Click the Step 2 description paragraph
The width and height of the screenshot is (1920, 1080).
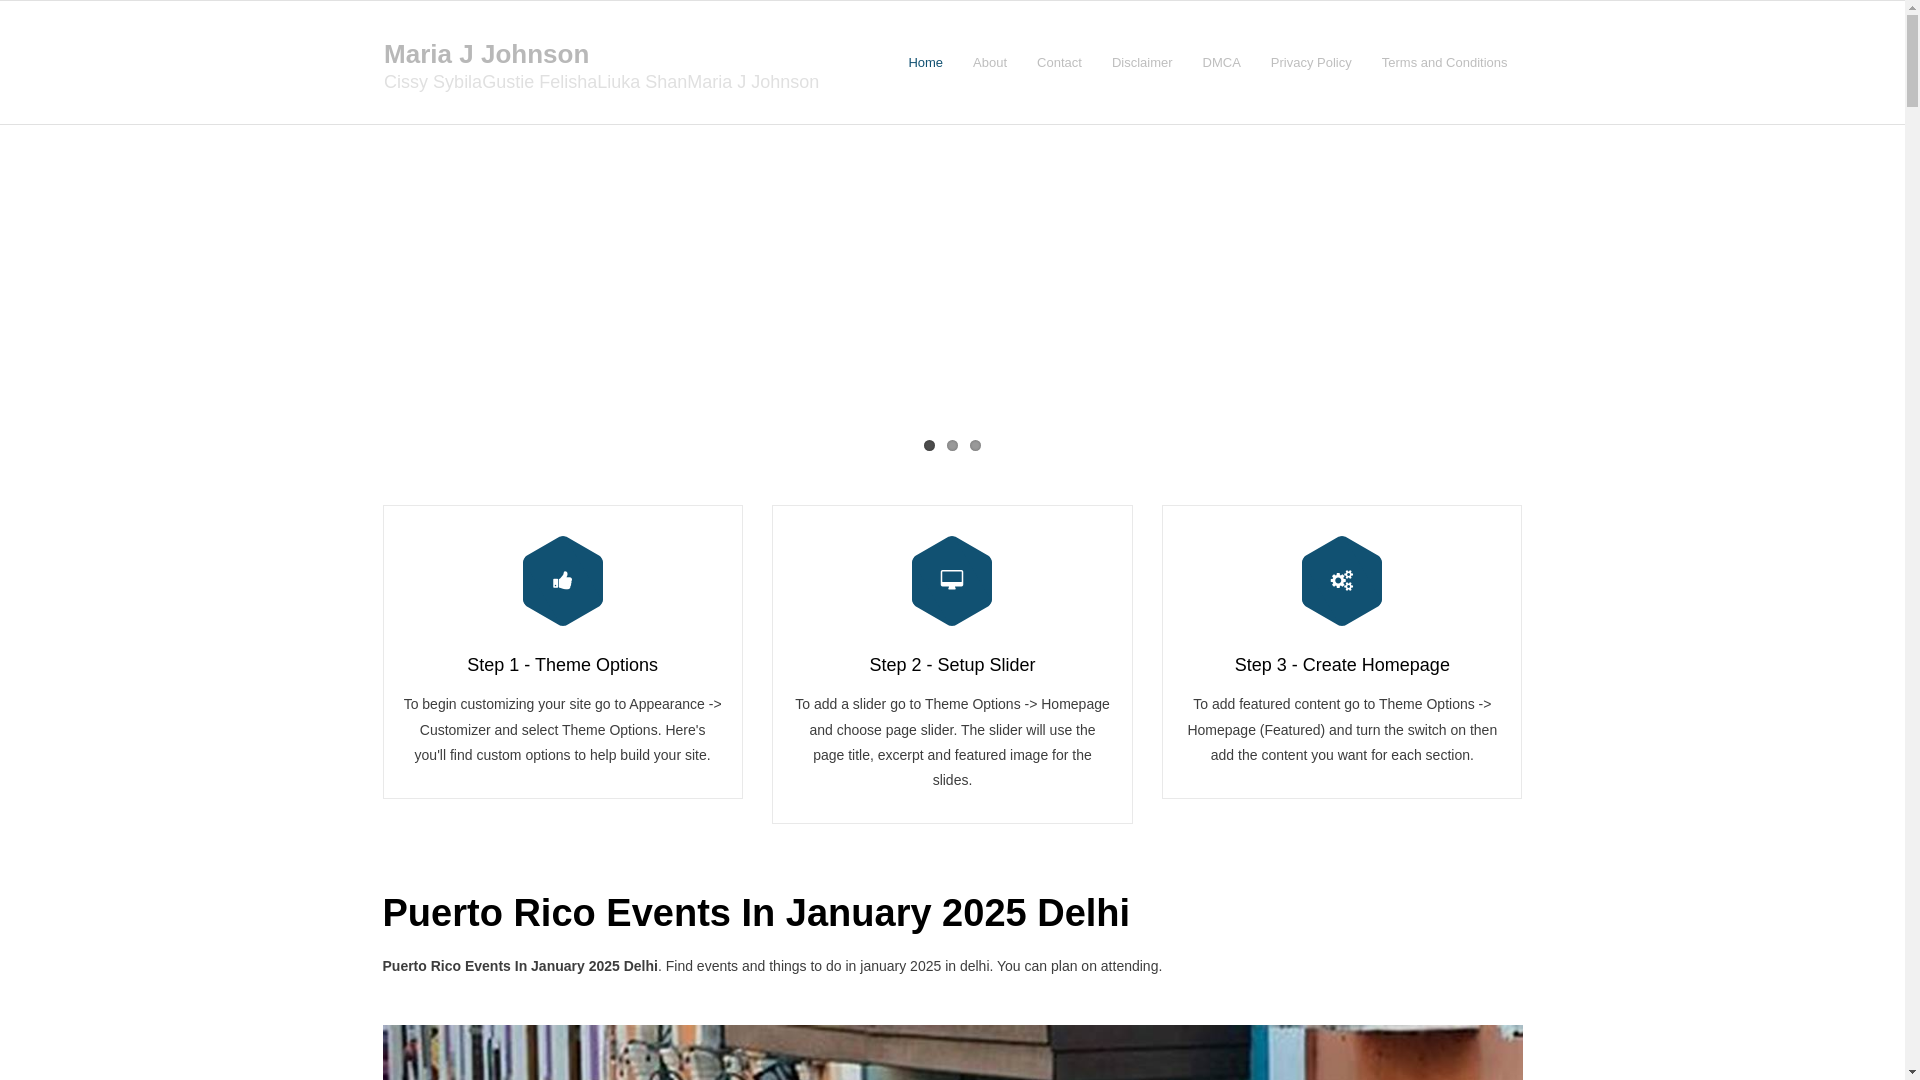pos(952,742)
